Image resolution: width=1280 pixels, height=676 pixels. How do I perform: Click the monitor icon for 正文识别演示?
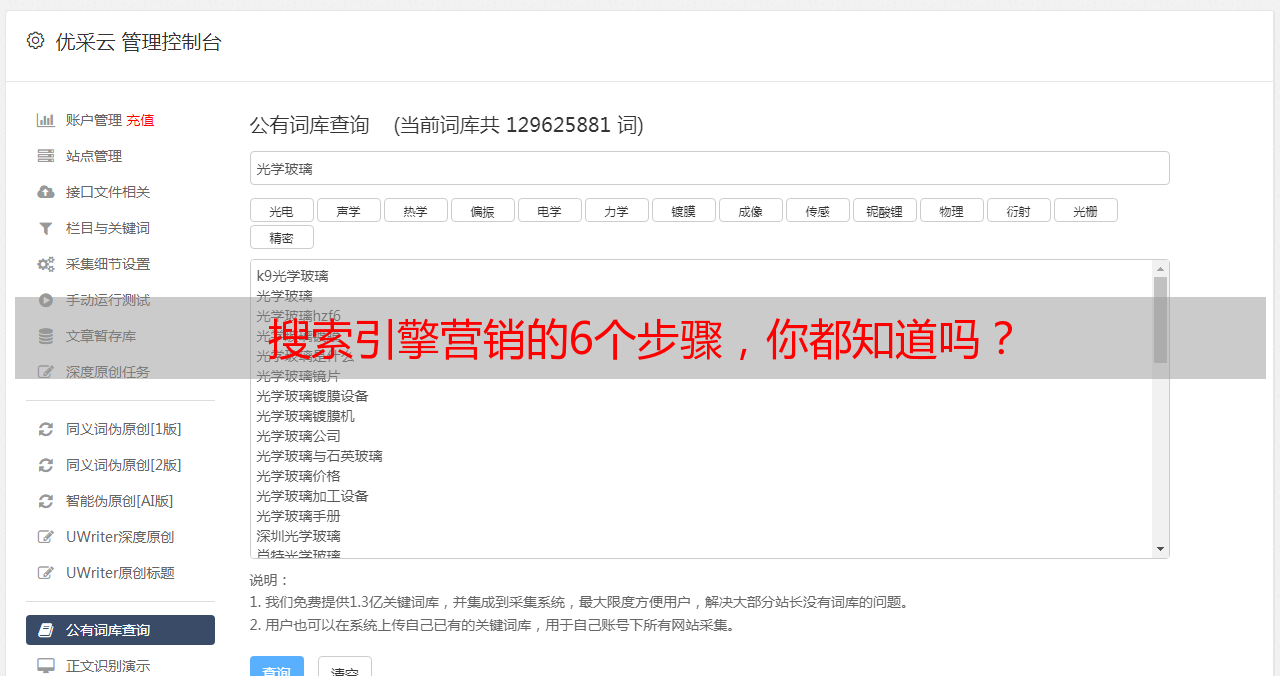pos(46,666)
